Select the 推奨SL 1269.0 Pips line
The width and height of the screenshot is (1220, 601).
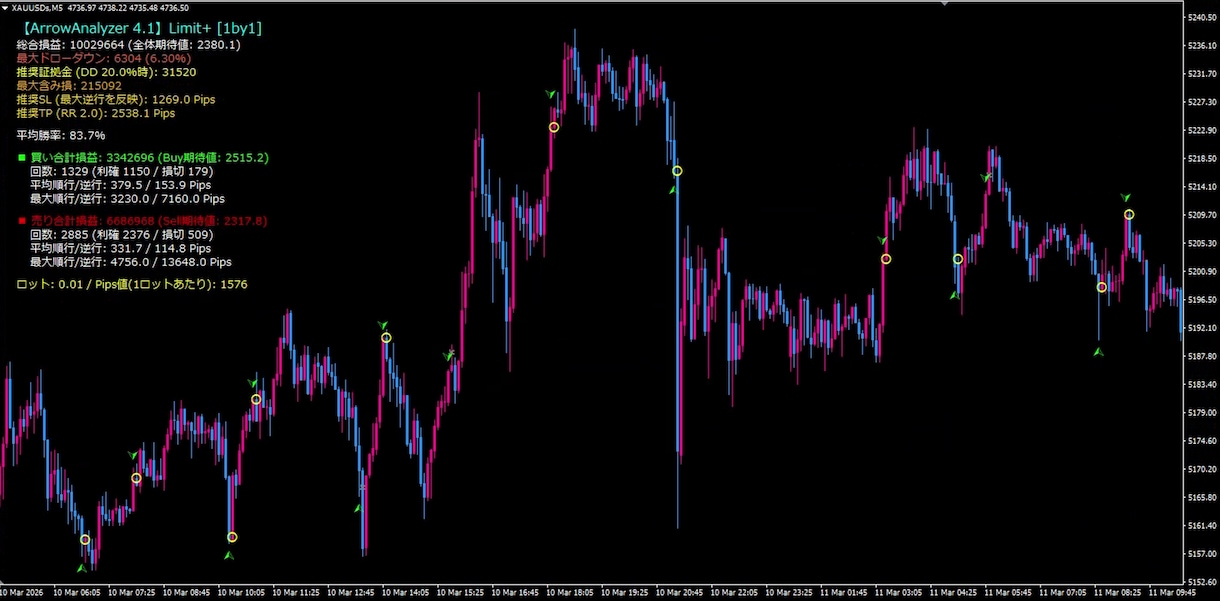tap(116, 99)
